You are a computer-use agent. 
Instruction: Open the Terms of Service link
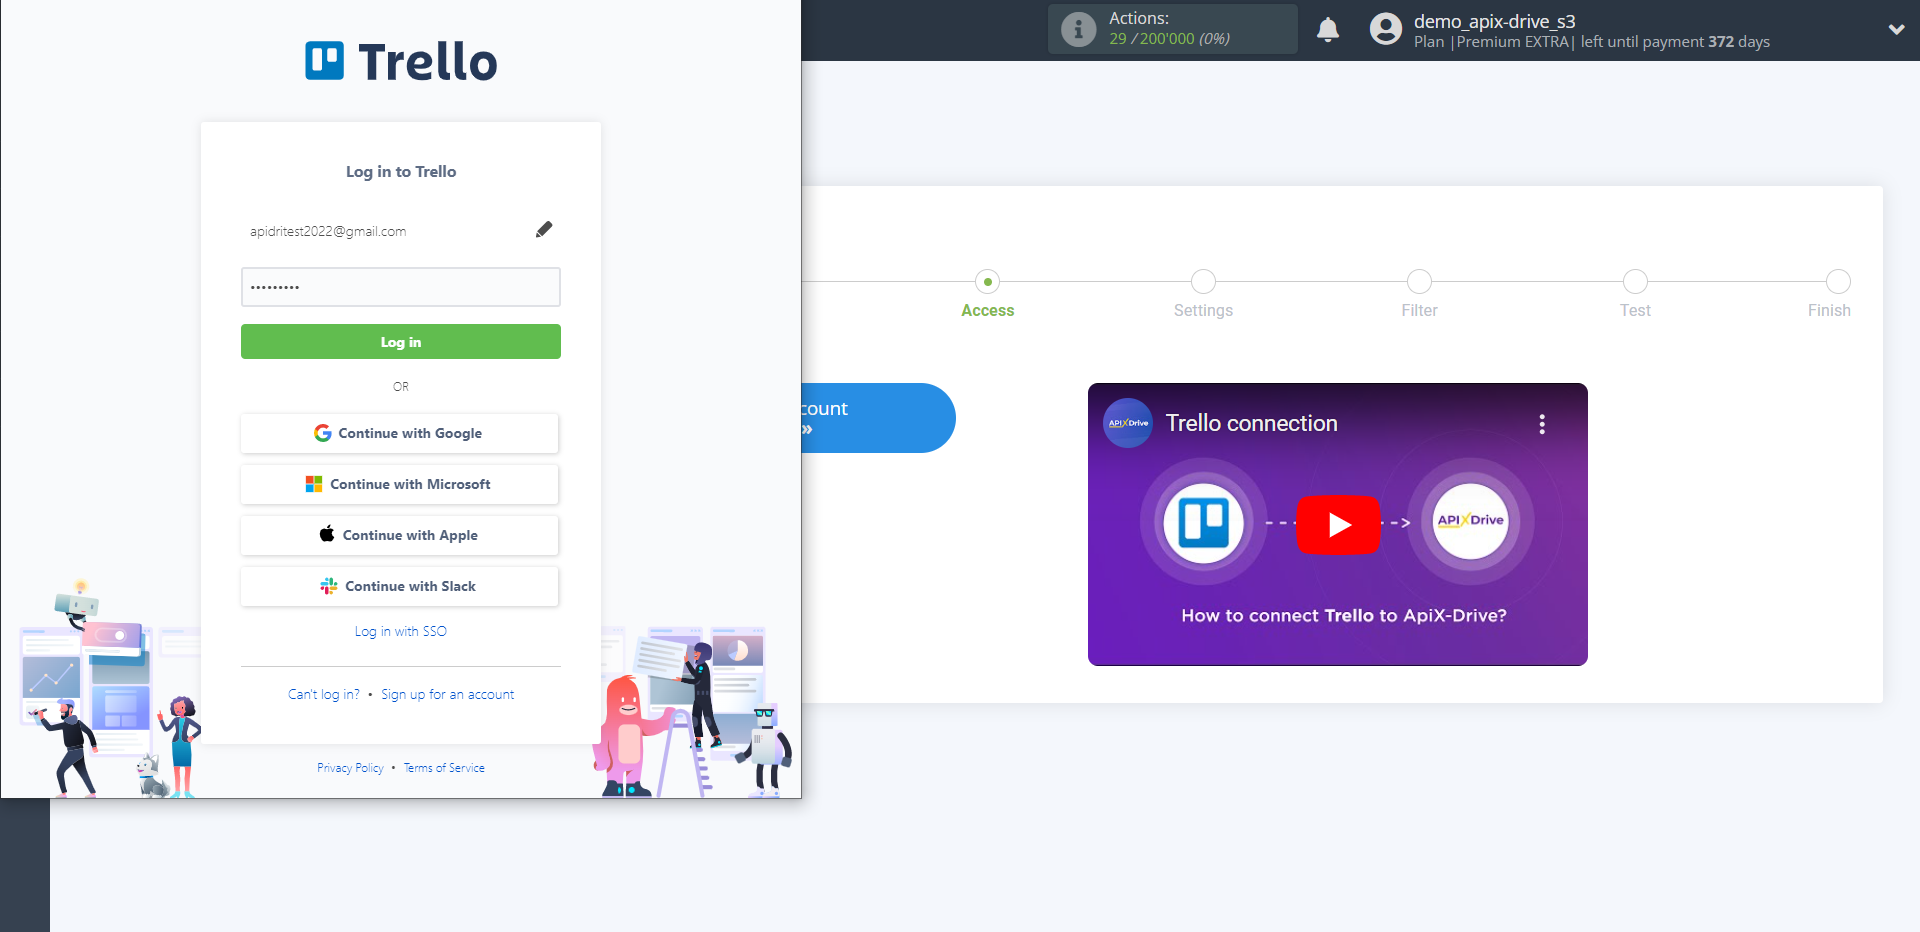tap(444, 768)
